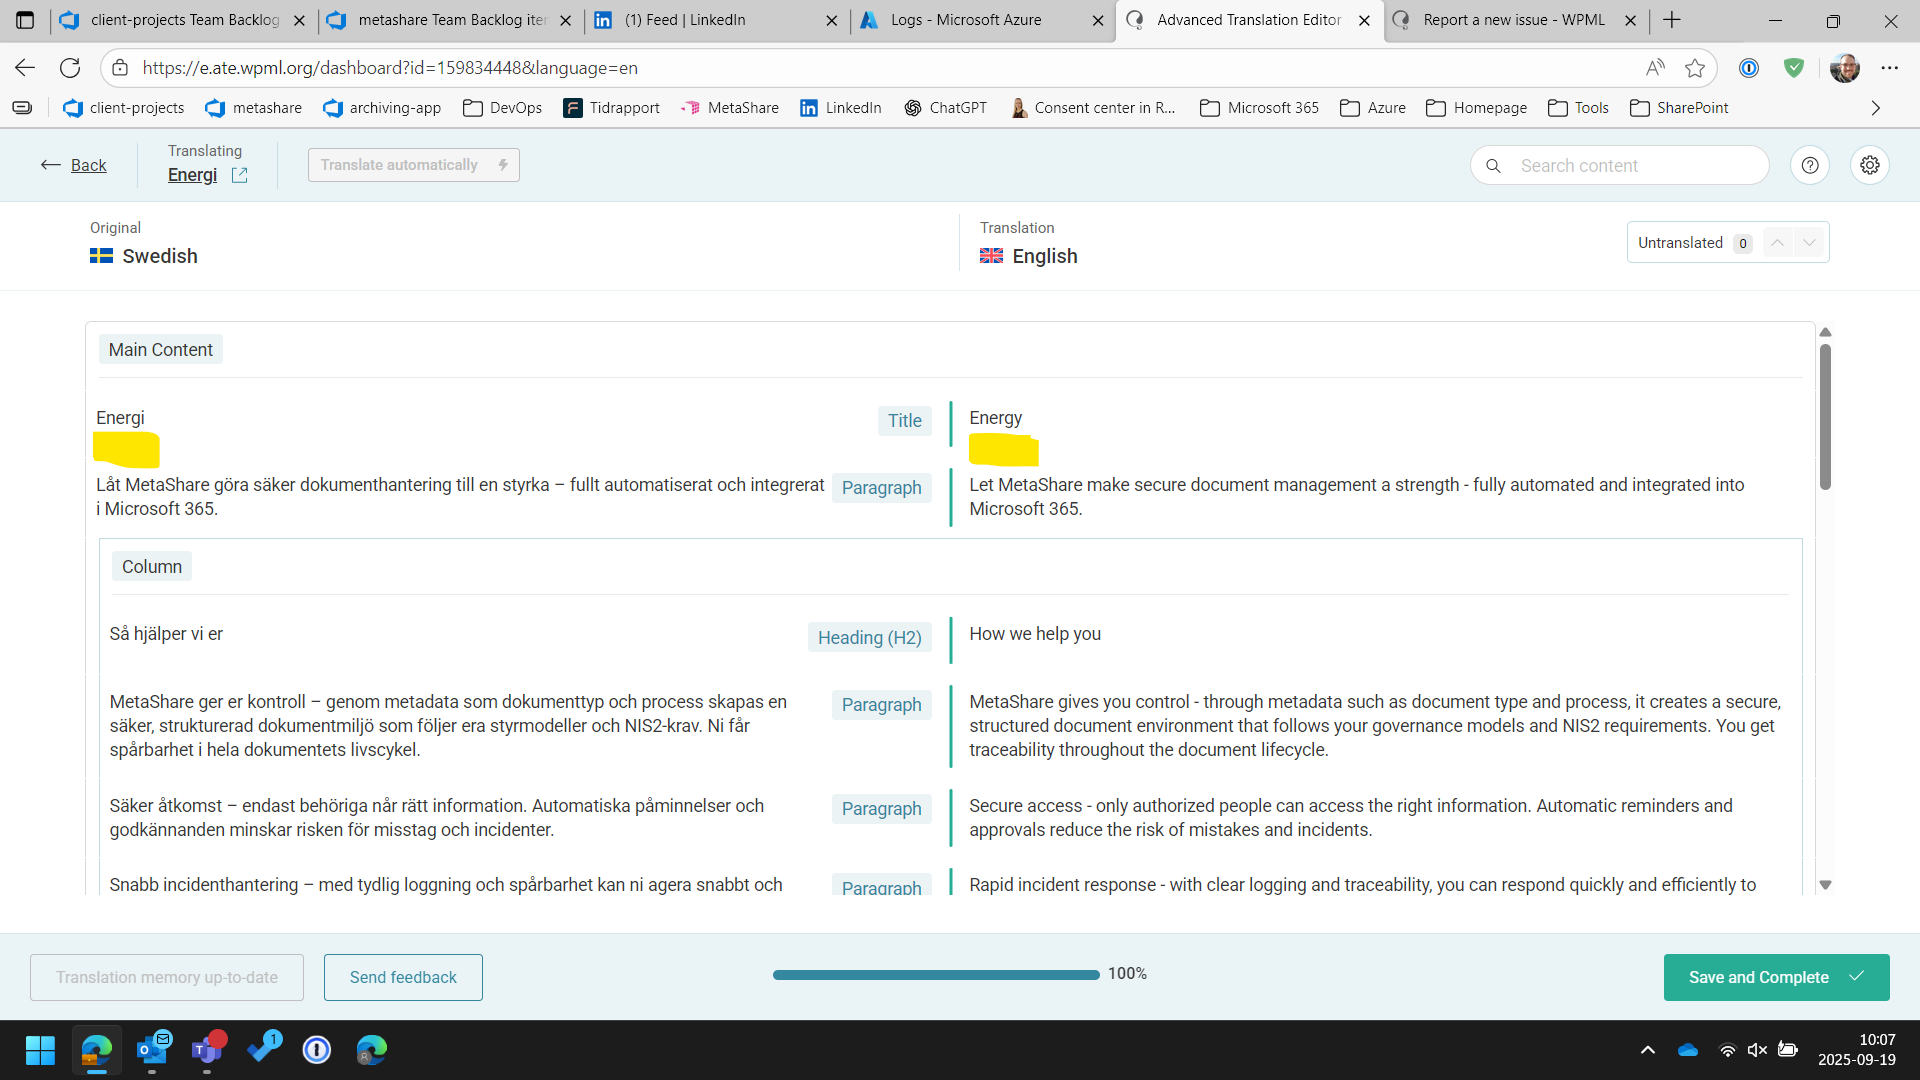The height and width of the screenshot is (1080, 1920).
Task: Open the help question mark icon
Action: (x=1809, y=165)
